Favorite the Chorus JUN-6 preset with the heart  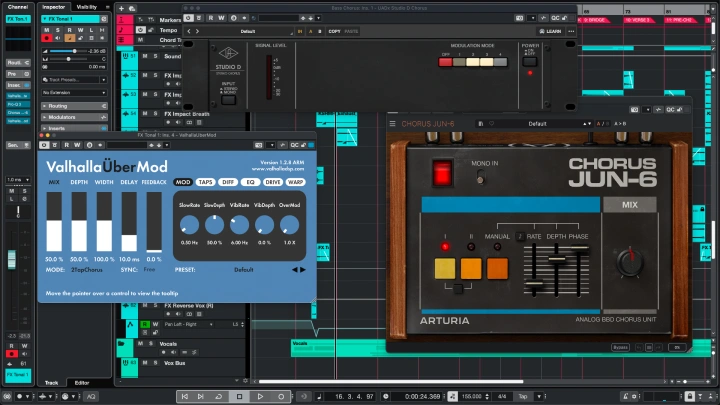491,124
